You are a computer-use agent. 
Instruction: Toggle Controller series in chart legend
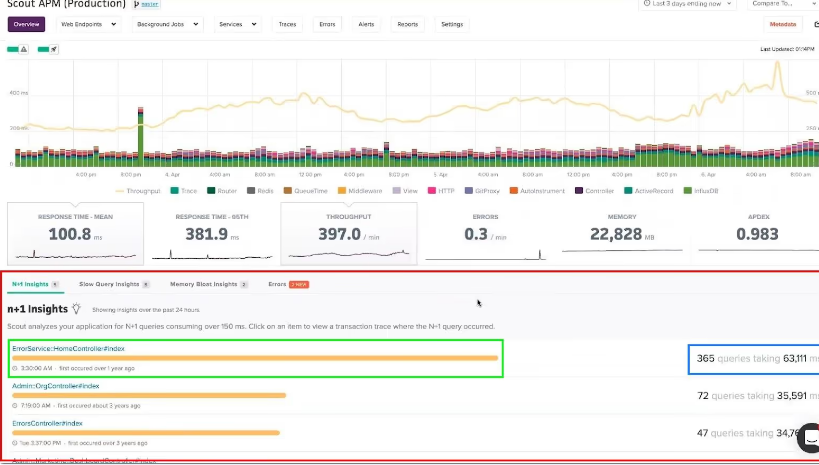click(594, 191)
